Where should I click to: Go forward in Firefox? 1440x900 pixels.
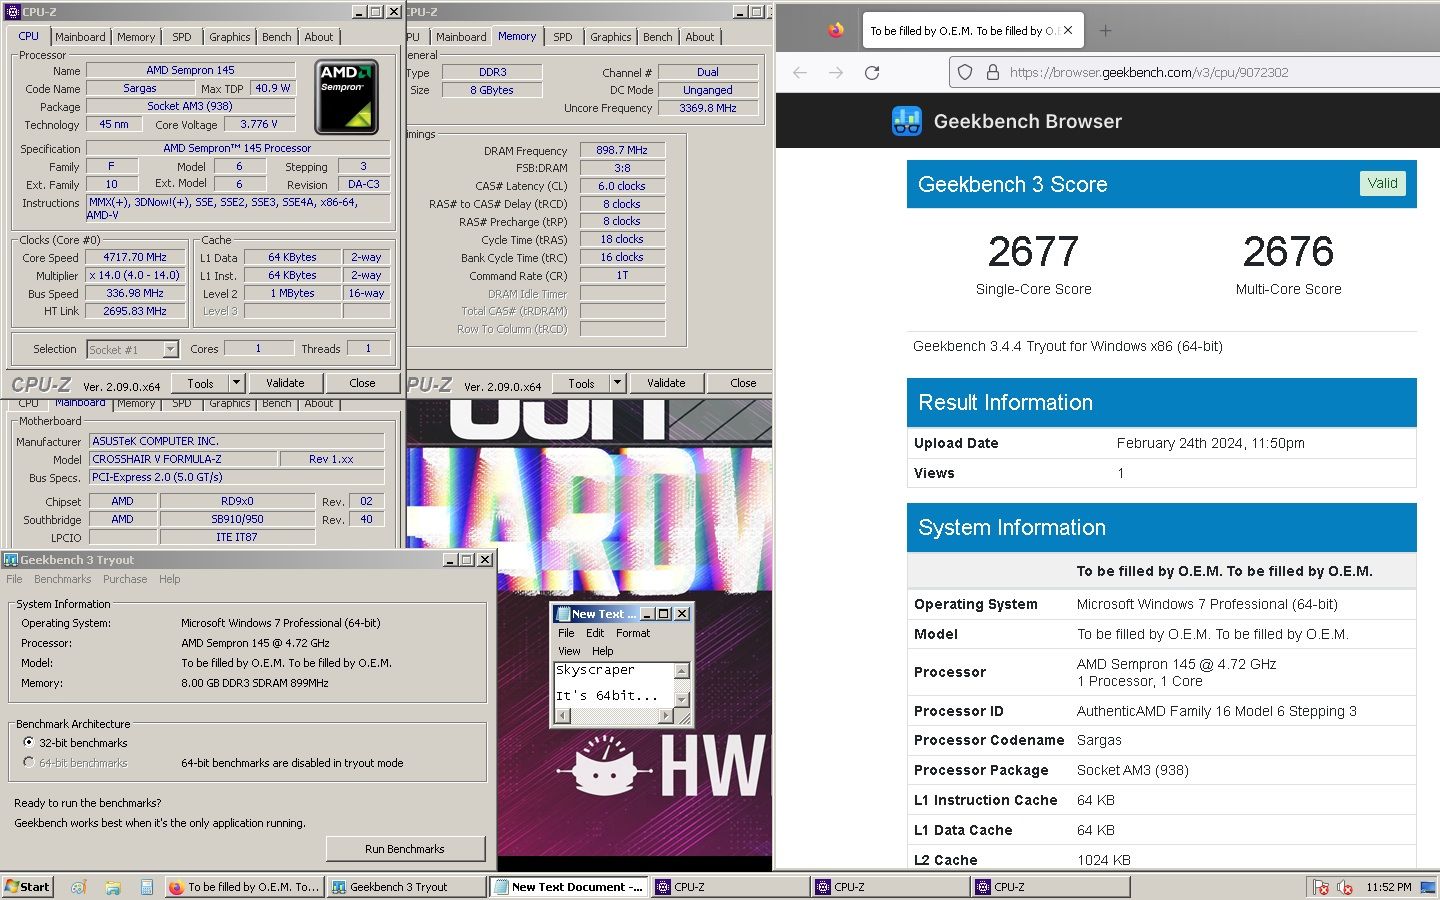point(836,72)
